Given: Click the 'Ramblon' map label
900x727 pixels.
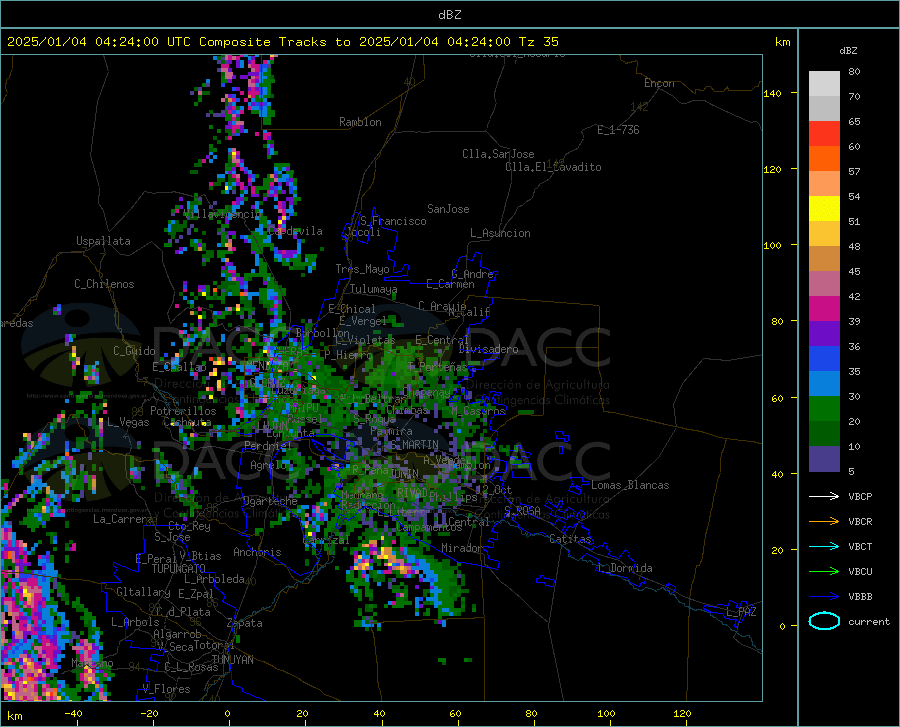Looking at the screenshot, I should (360, 122).
